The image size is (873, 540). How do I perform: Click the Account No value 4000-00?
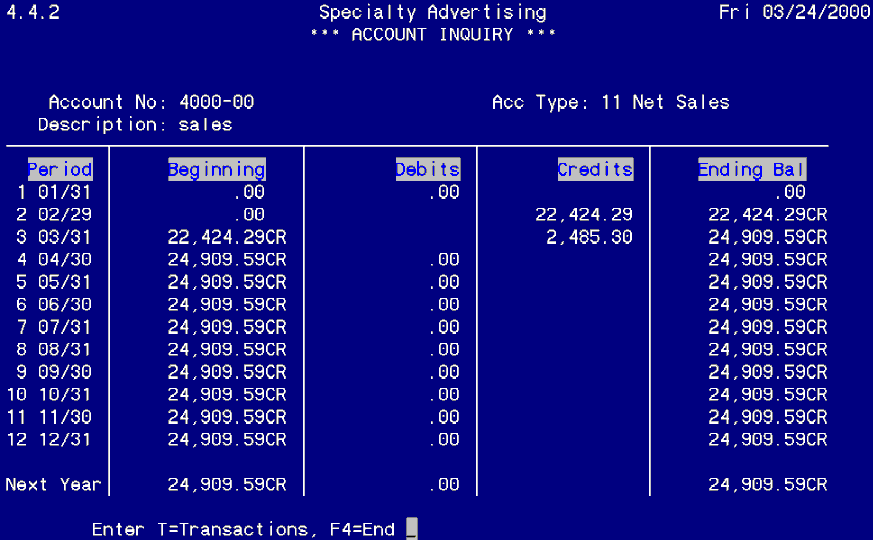217,102
